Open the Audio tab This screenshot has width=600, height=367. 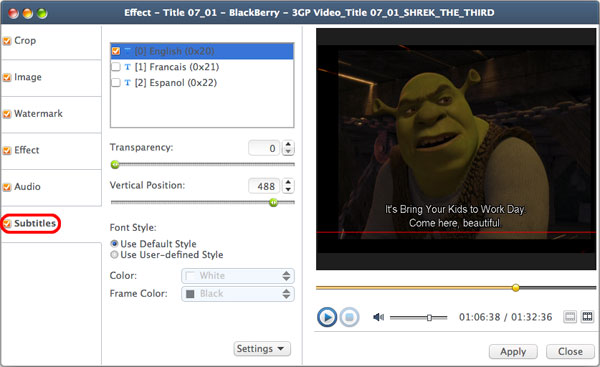pyautogui.click(x=51, y=187)
